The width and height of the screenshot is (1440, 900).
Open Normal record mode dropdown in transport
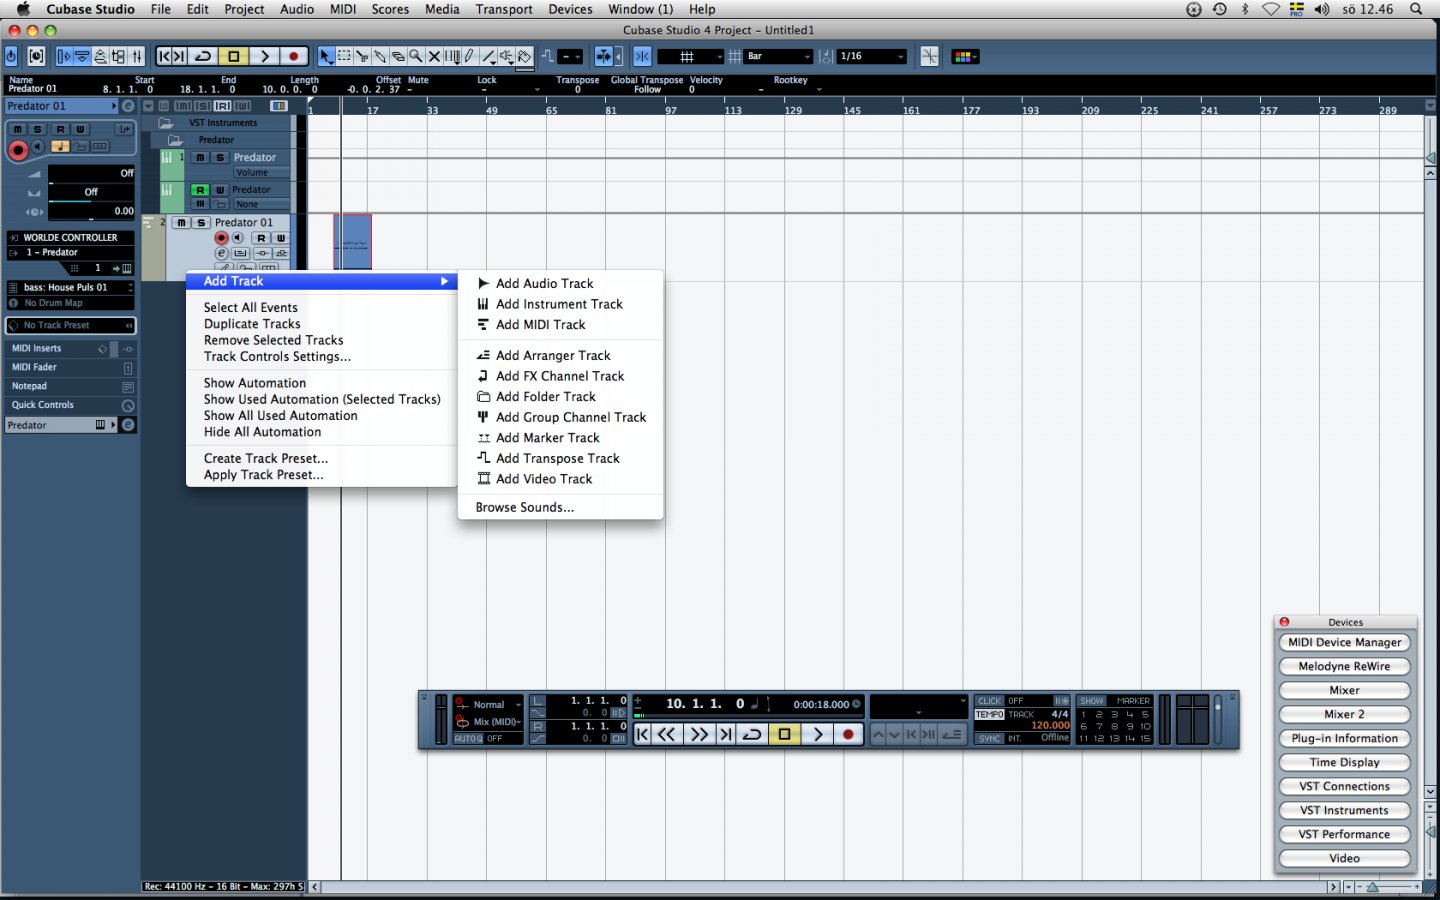click(x=489, y=705)
